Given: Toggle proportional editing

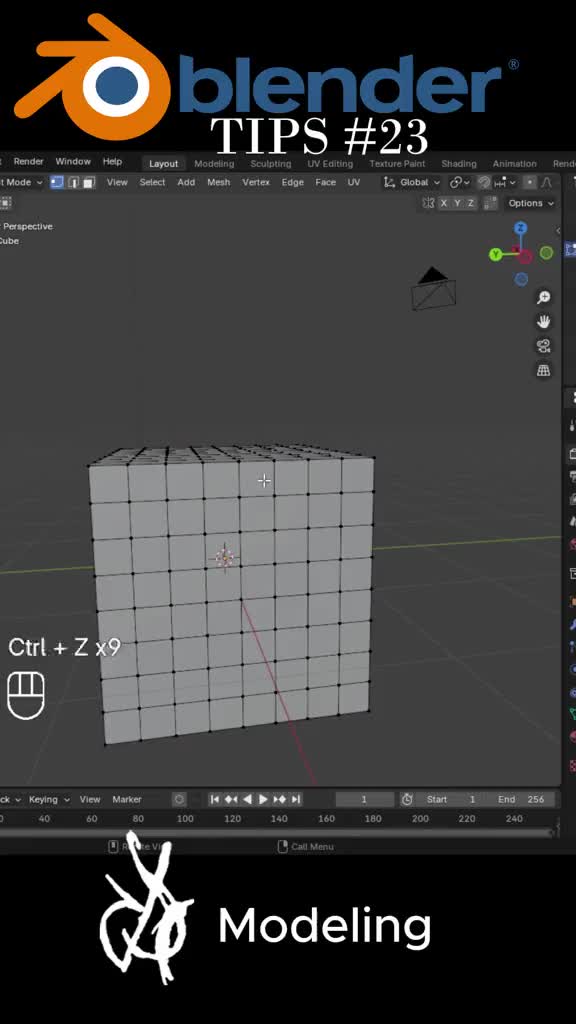Looking at the screenshot, I should point(530,182).
